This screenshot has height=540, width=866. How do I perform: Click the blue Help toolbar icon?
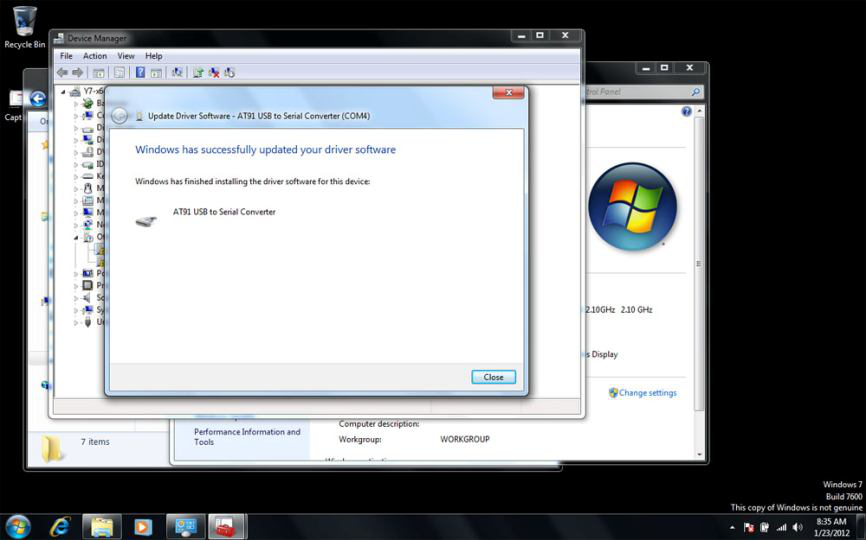pyautogui.click(x=140, y=72)
